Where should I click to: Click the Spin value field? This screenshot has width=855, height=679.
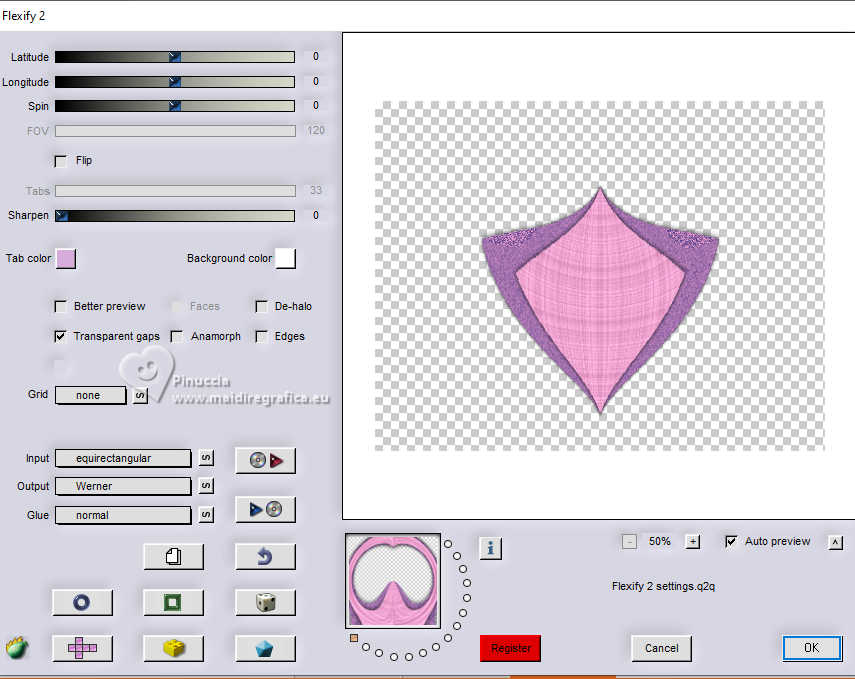pos(316,106)
